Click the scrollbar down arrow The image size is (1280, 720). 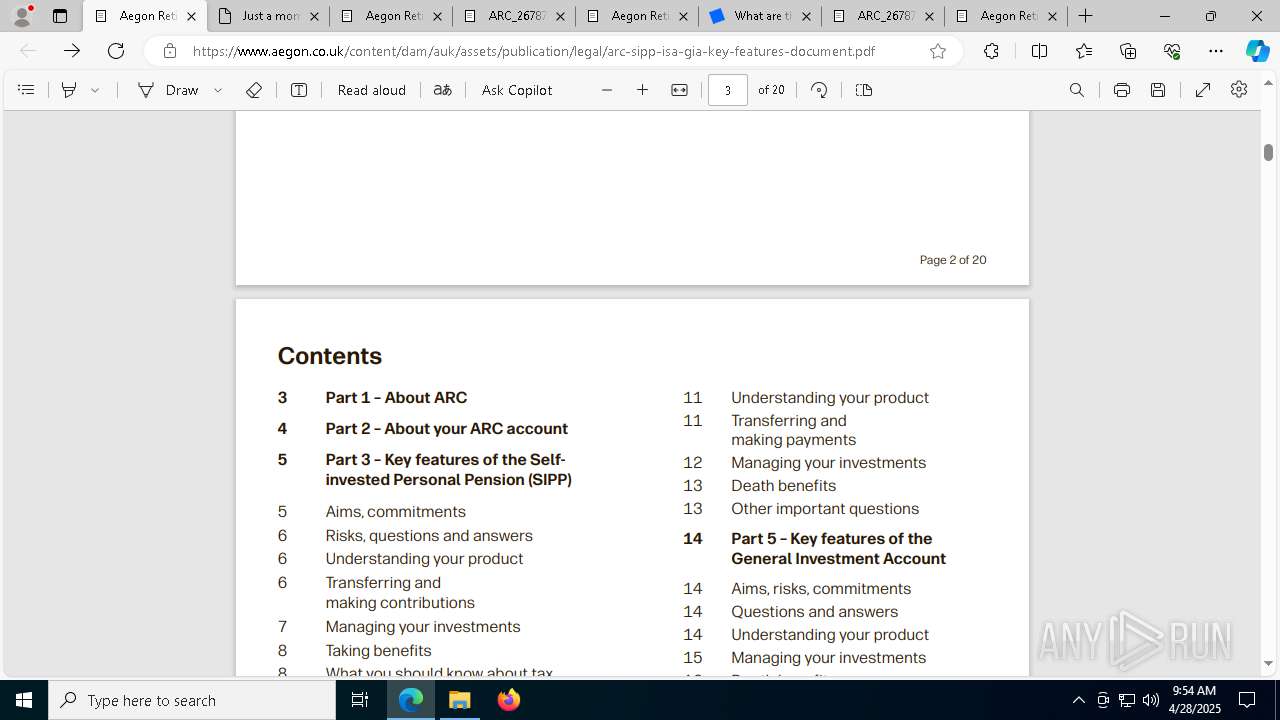tap(1268, 663)
